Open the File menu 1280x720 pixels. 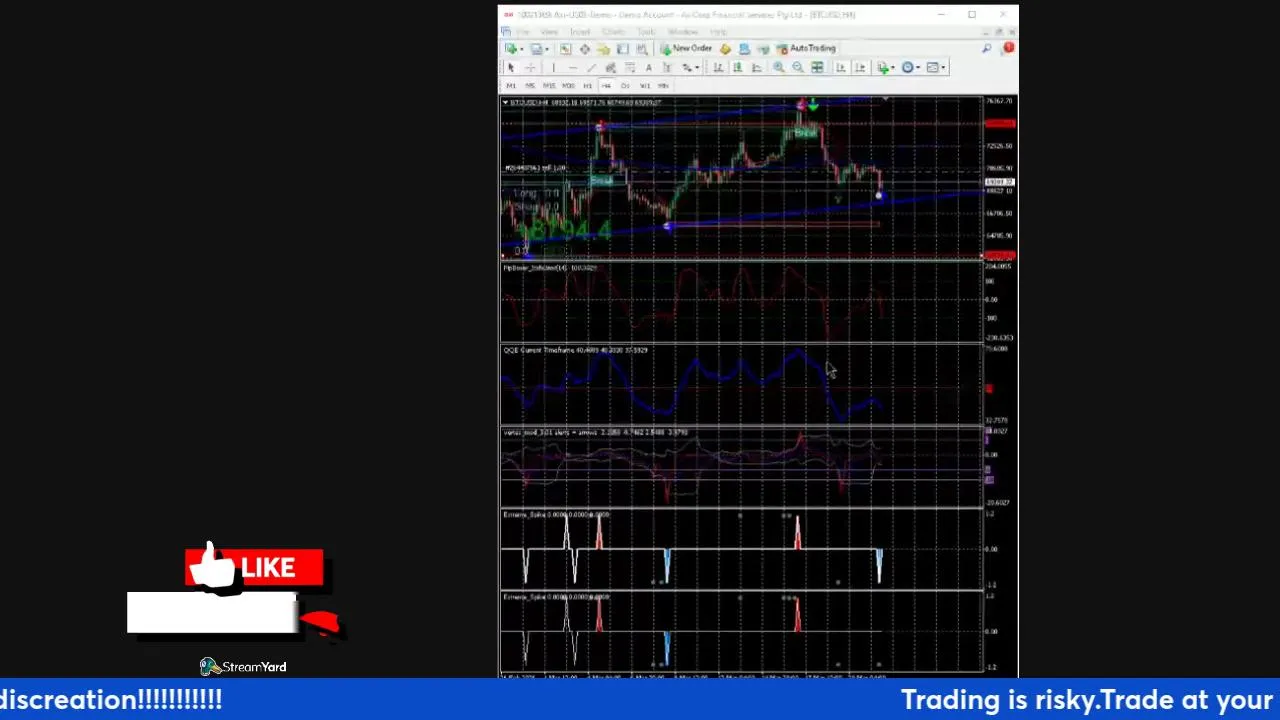tap(523, 32)
